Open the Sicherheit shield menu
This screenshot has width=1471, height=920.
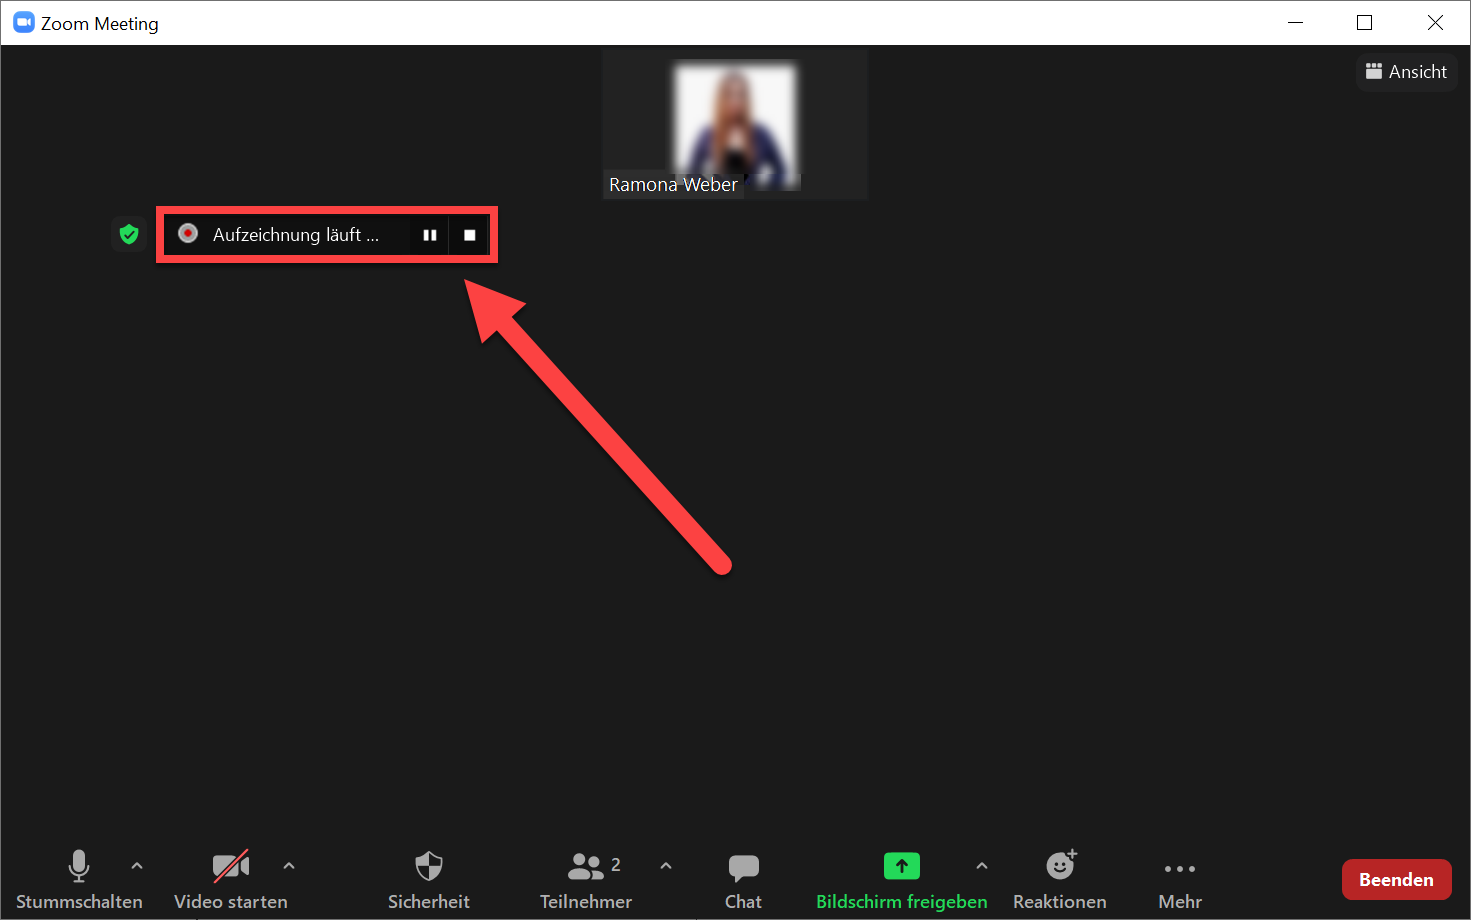point(429,880)
